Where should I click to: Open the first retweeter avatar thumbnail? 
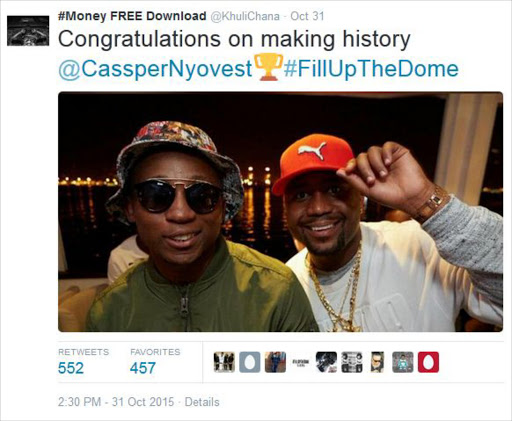224,362
